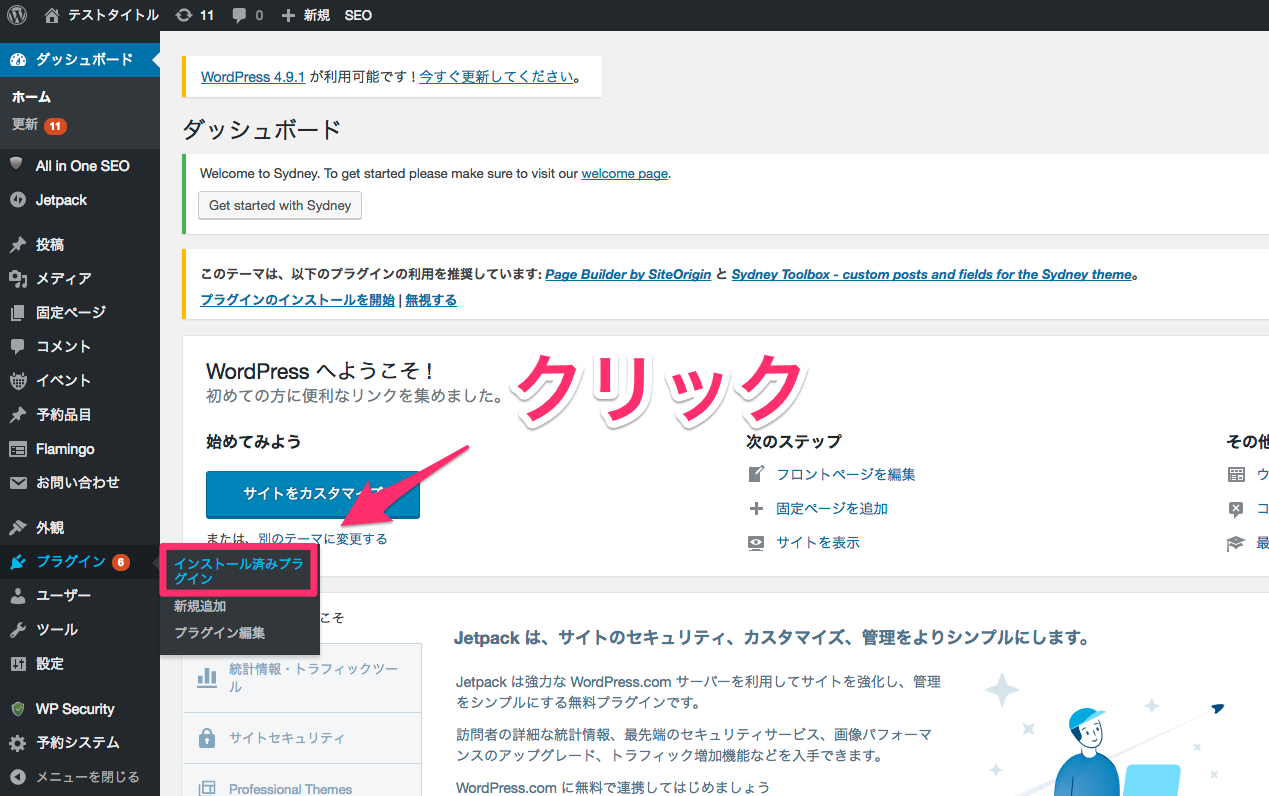Open Page Builder by SiteOrigin link
The height and width of the screenshot is (796, 1269).
[628, 274]
